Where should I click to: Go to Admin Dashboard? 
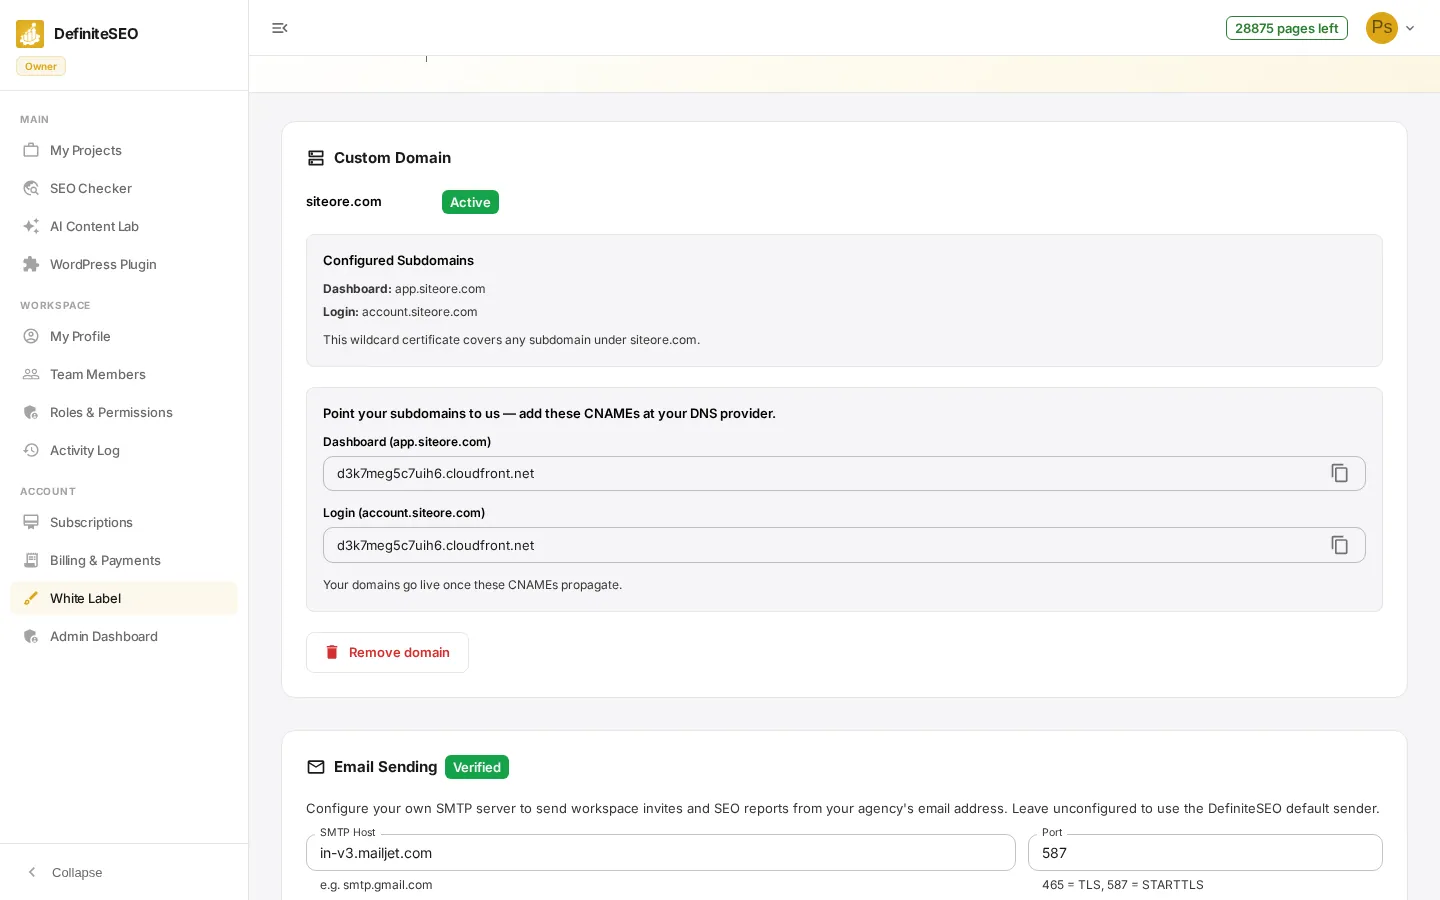pyautogui.click(x=124, y=636)
